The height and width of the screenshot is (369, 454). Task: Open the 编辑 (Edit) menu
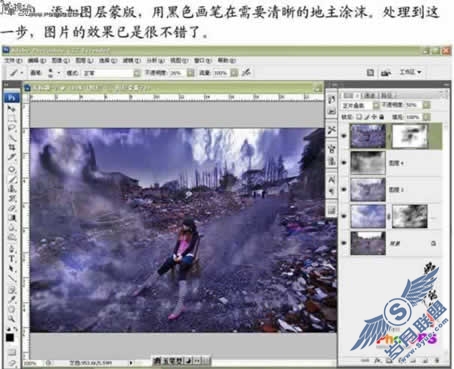tap(37, 61)
